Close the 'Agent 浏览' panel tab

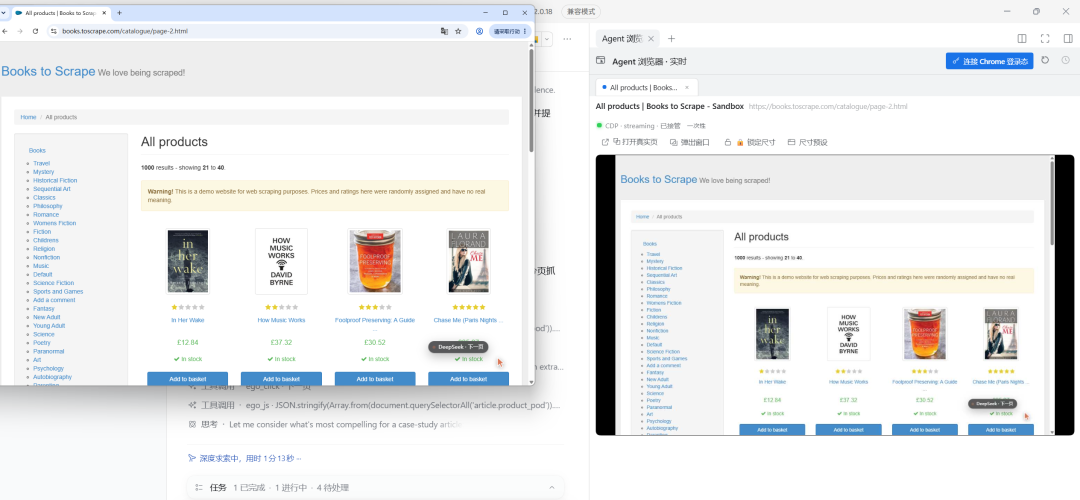[651, 39]
